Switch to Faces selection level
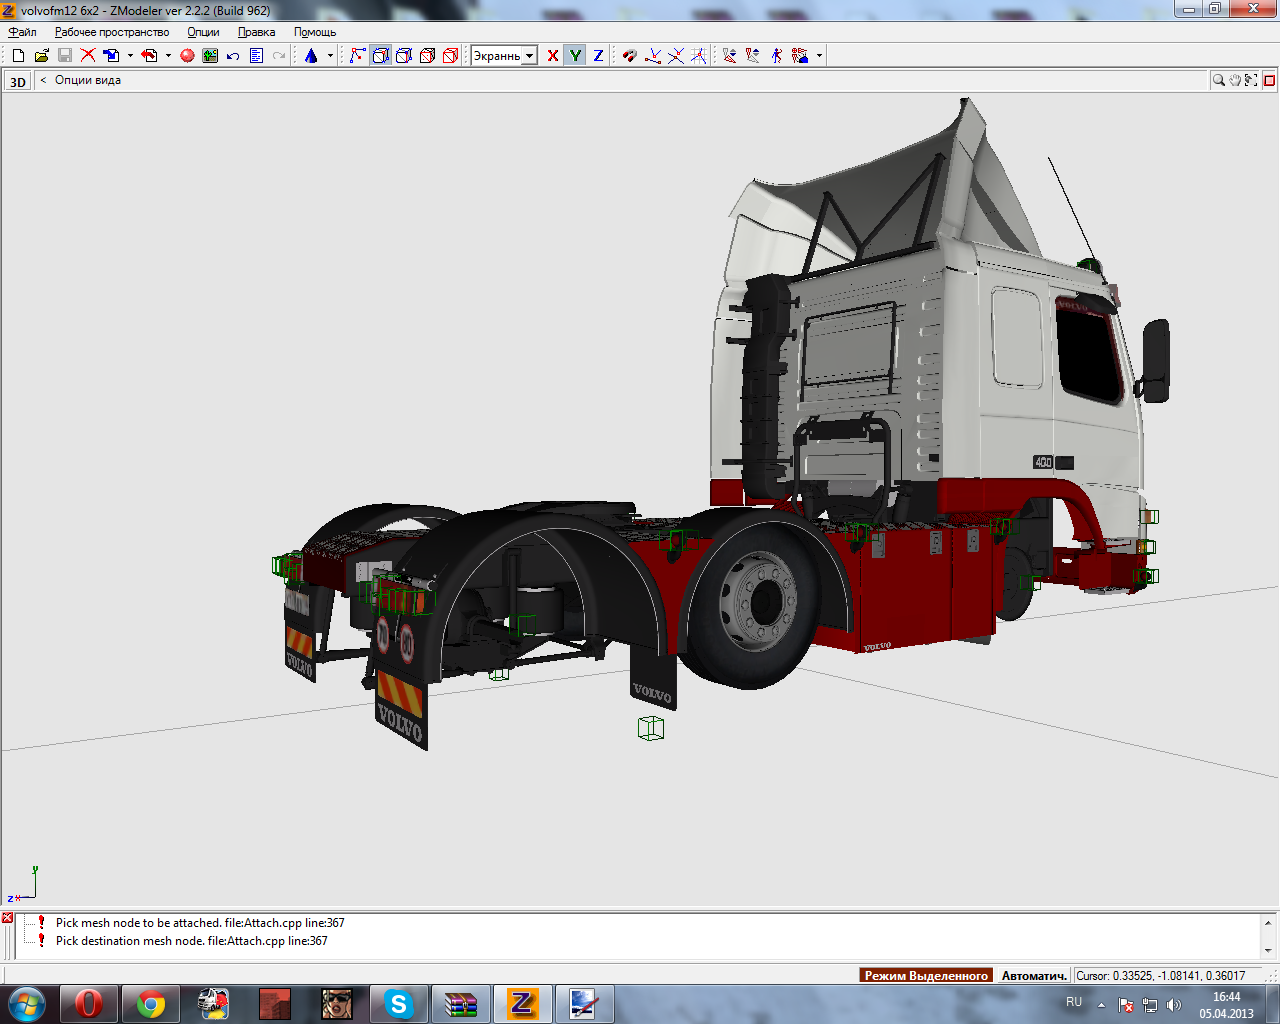Screen dimensions: 1280x1024 404,56
